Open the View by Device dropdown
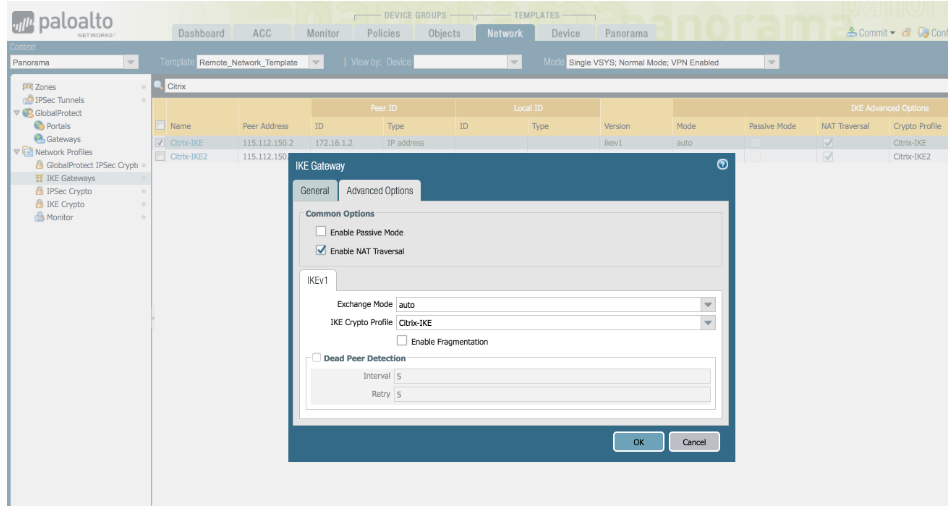The width and height of the screenshot is (949, 510). pos(514,62)
